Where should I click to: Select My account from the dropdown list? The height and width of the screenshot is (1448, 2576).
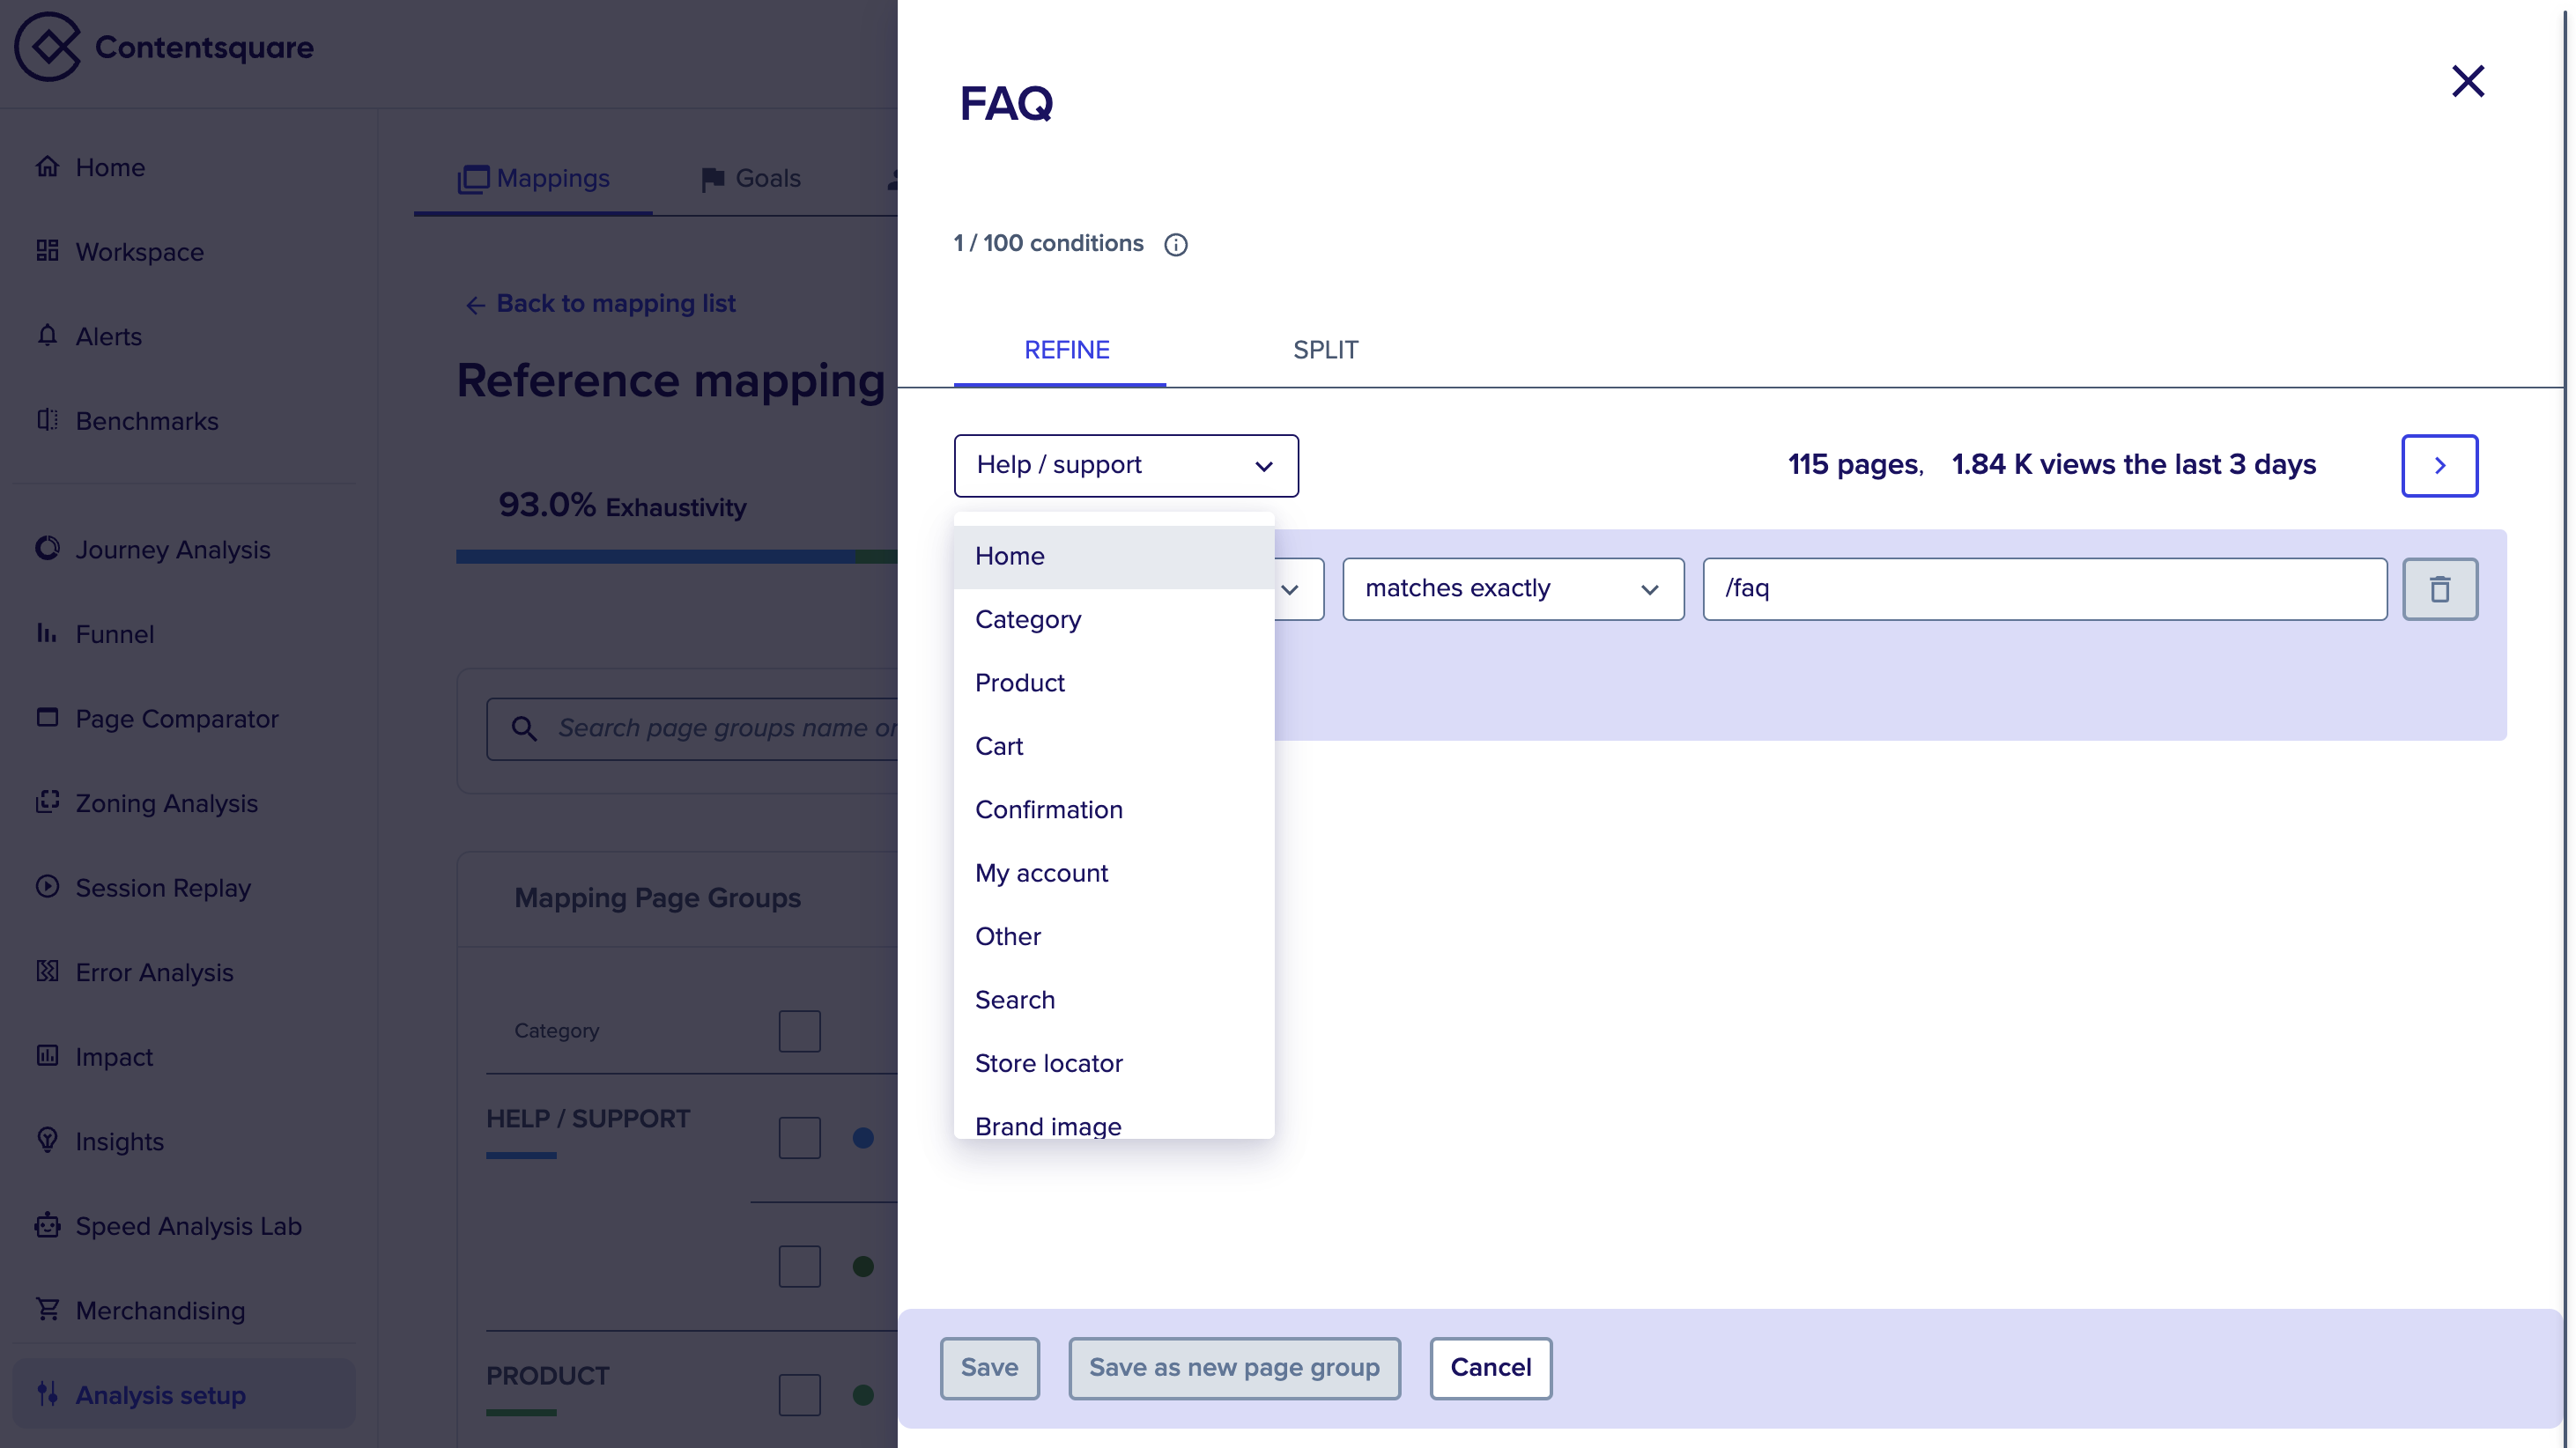coord(1114,873)
